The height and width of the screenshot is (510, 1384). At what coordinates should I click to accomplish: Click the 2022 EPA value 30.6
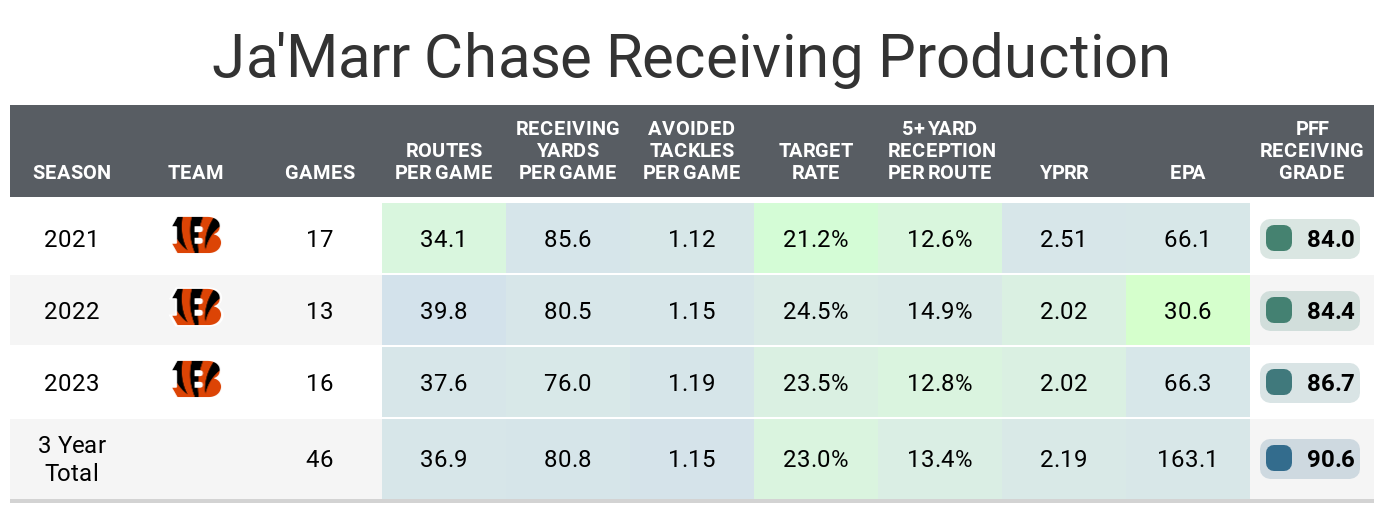click(x=1187, y=310)
